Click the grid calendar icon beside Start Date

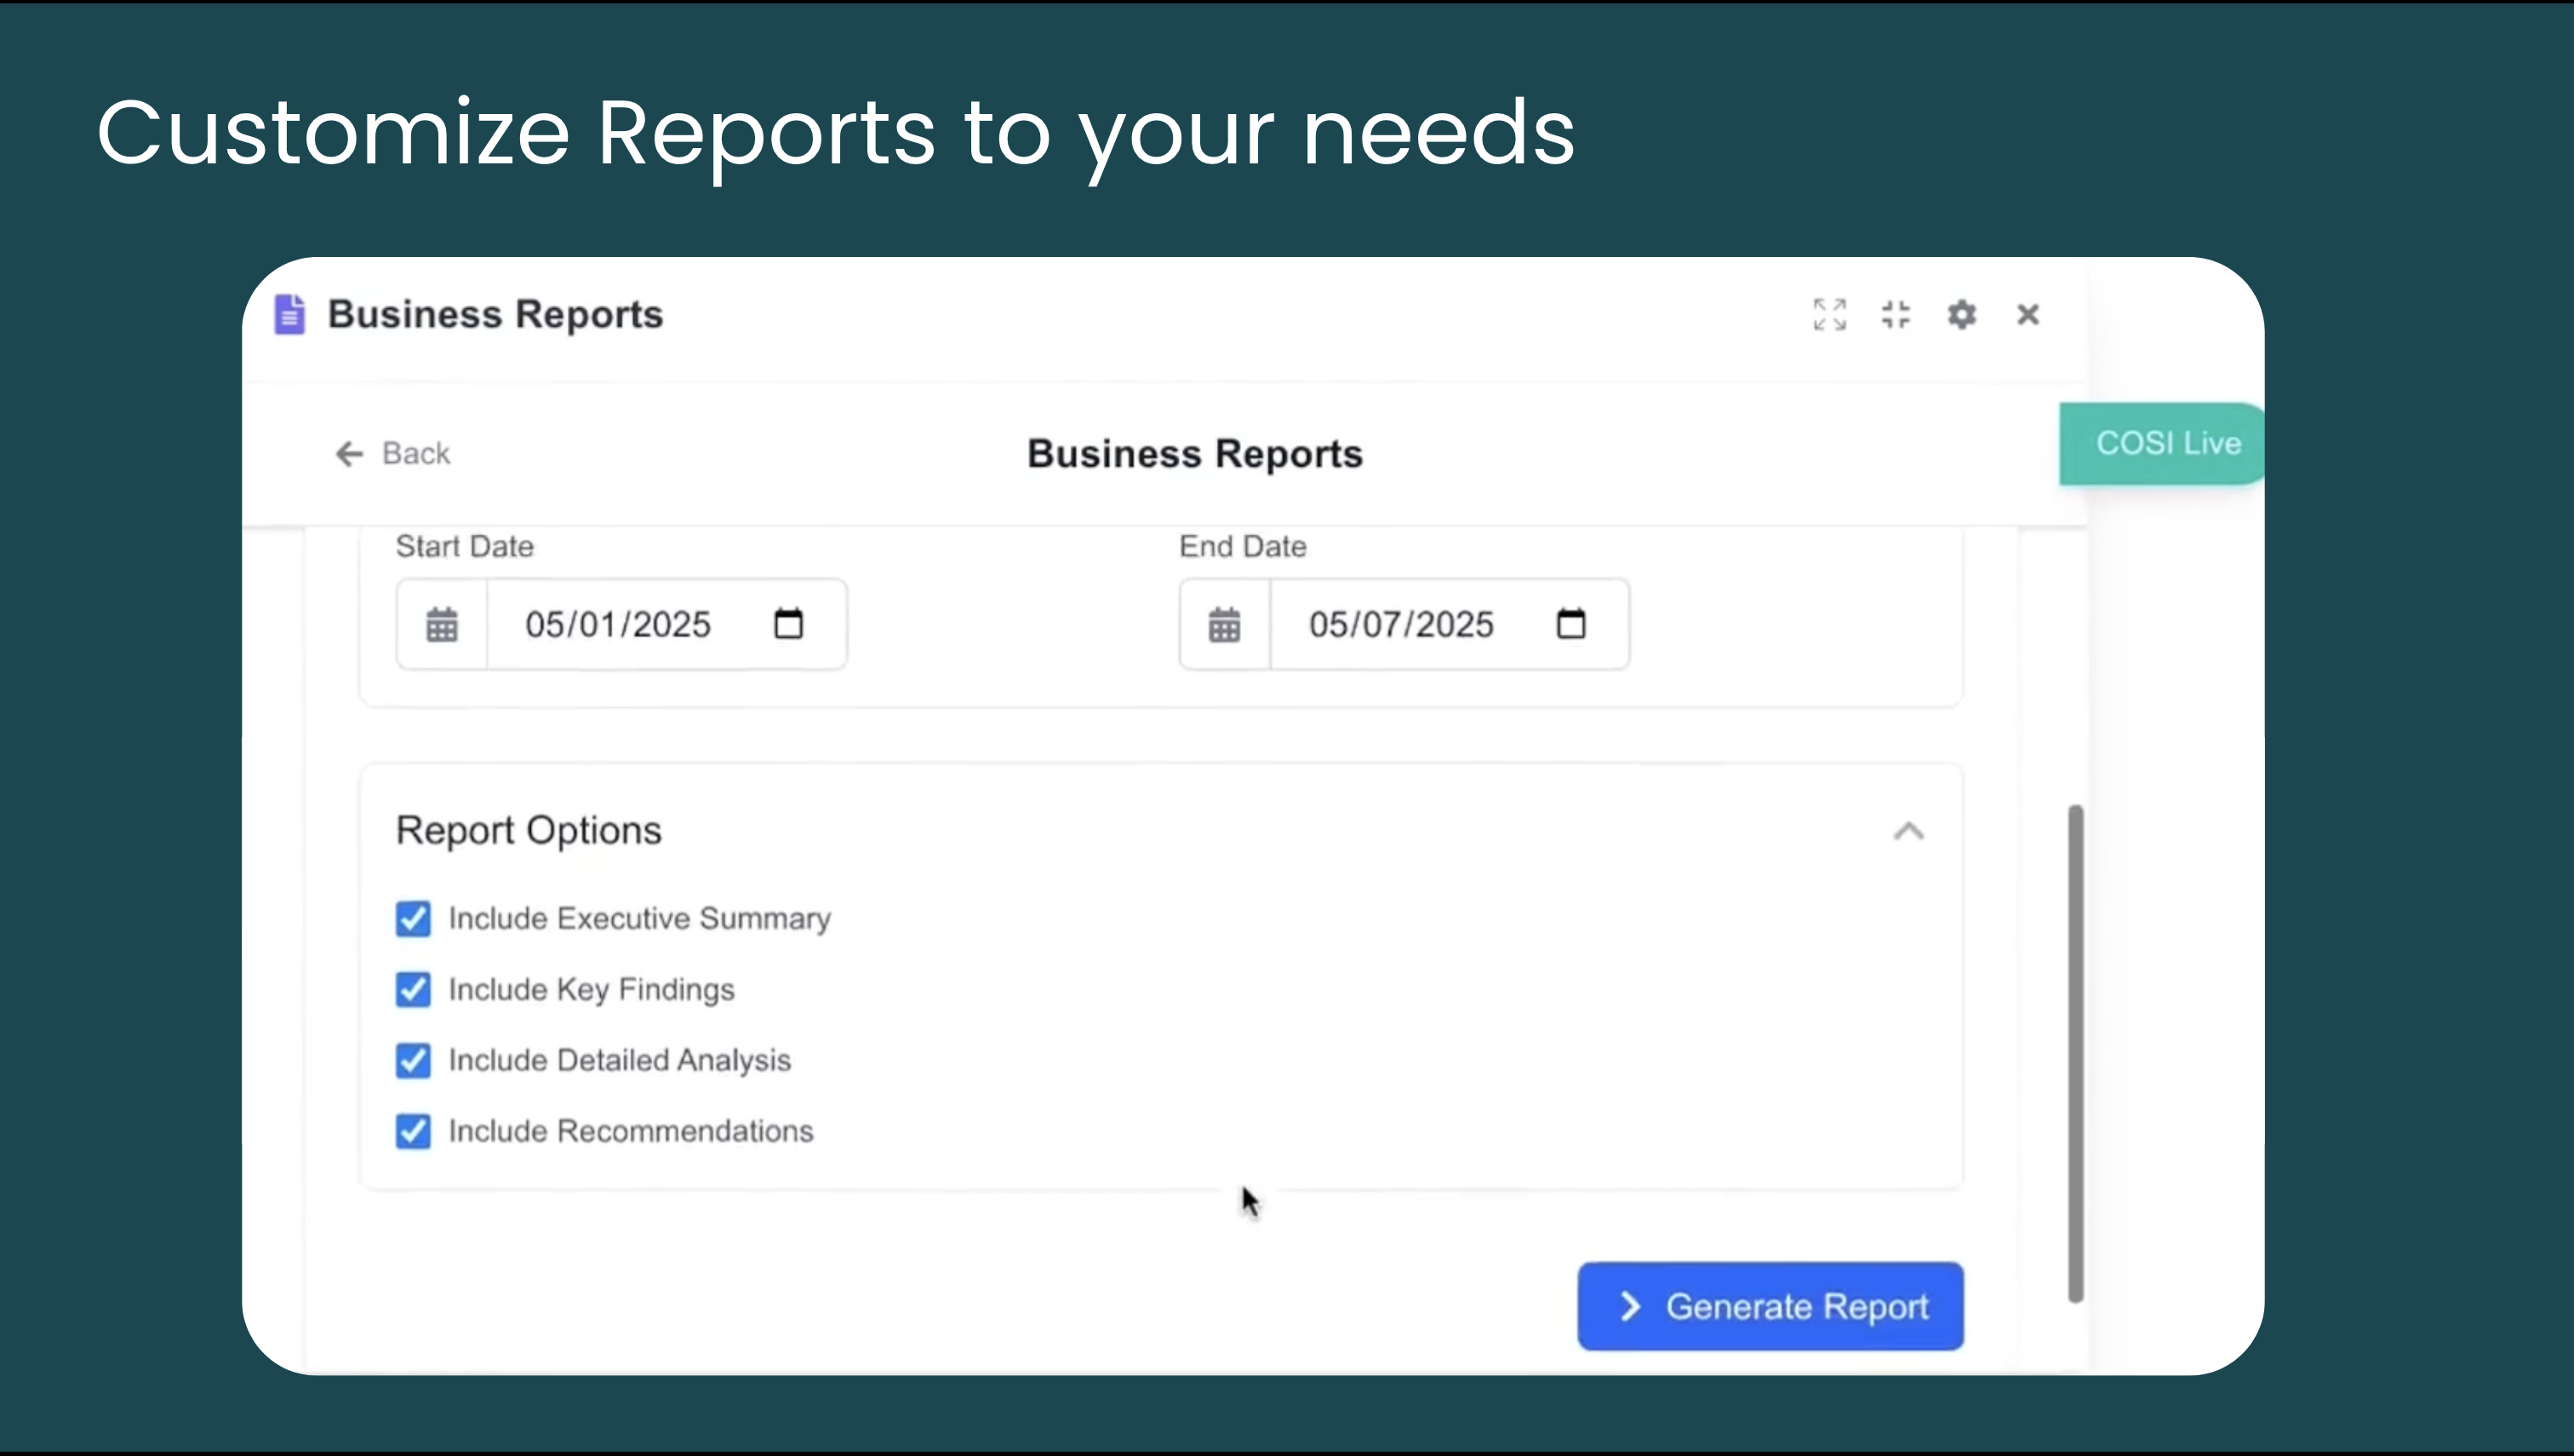(442, 625)
